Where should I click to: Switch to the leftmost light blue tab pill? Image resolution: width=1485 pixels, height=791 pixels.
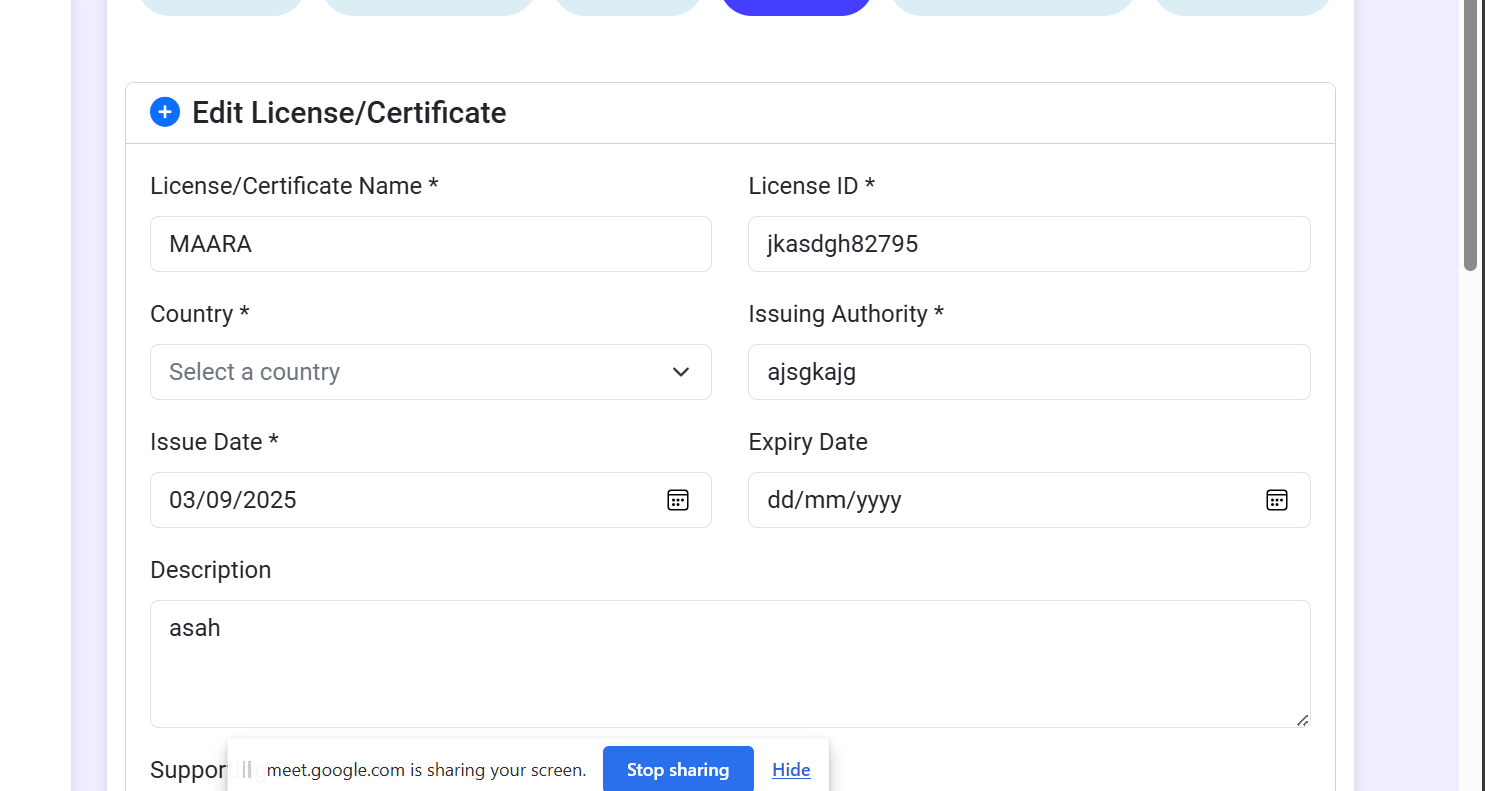click(220, 6)
